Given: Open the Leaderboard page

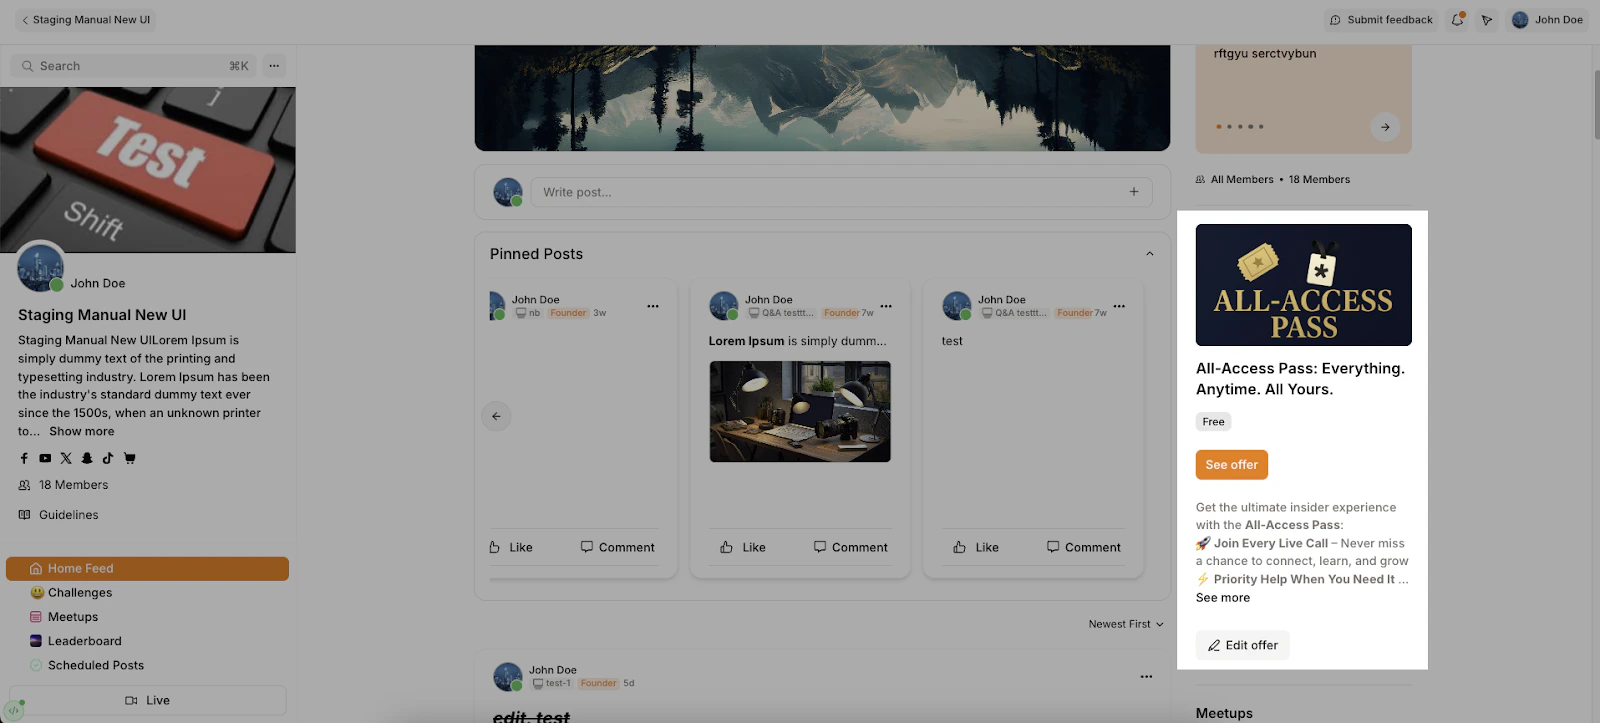Looking at the screenshot, I should coord(75,641).
